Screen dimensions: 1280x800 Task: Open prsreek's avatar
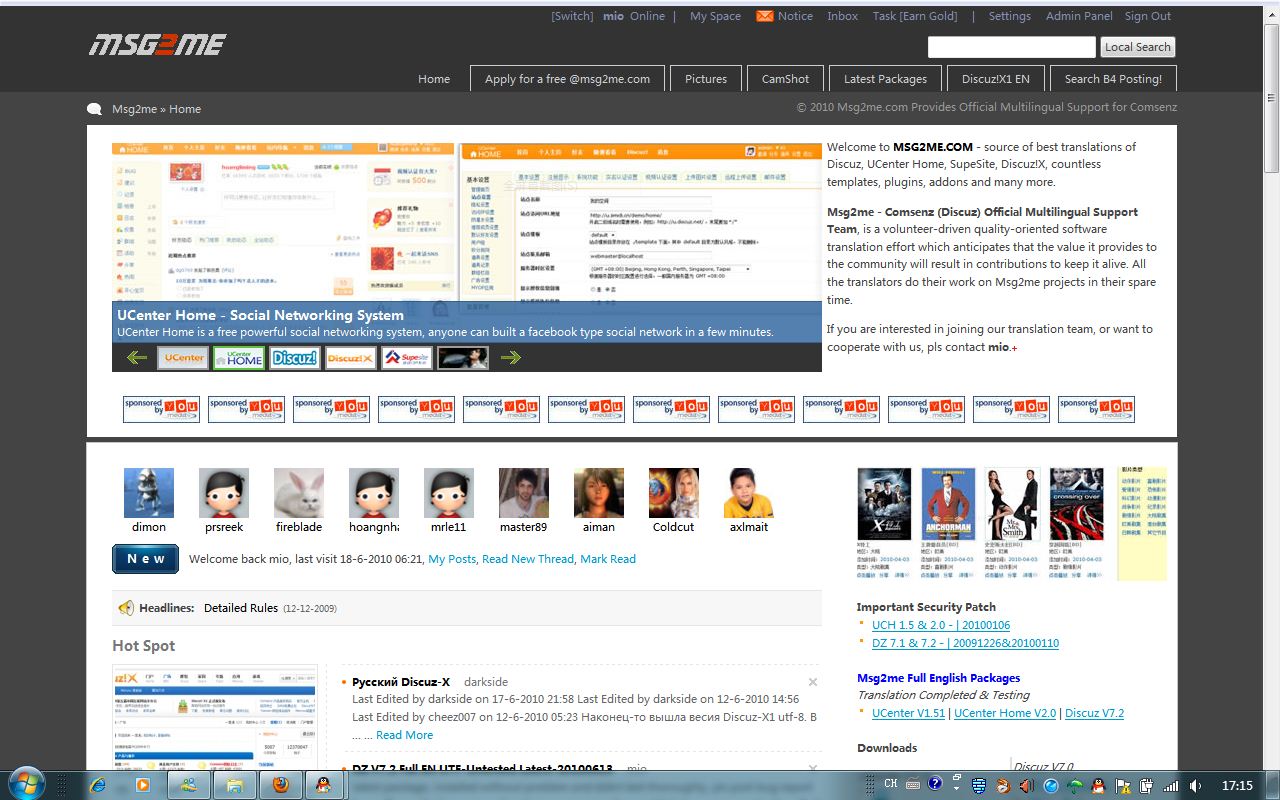pyautogui.click(x=224, y=493)
